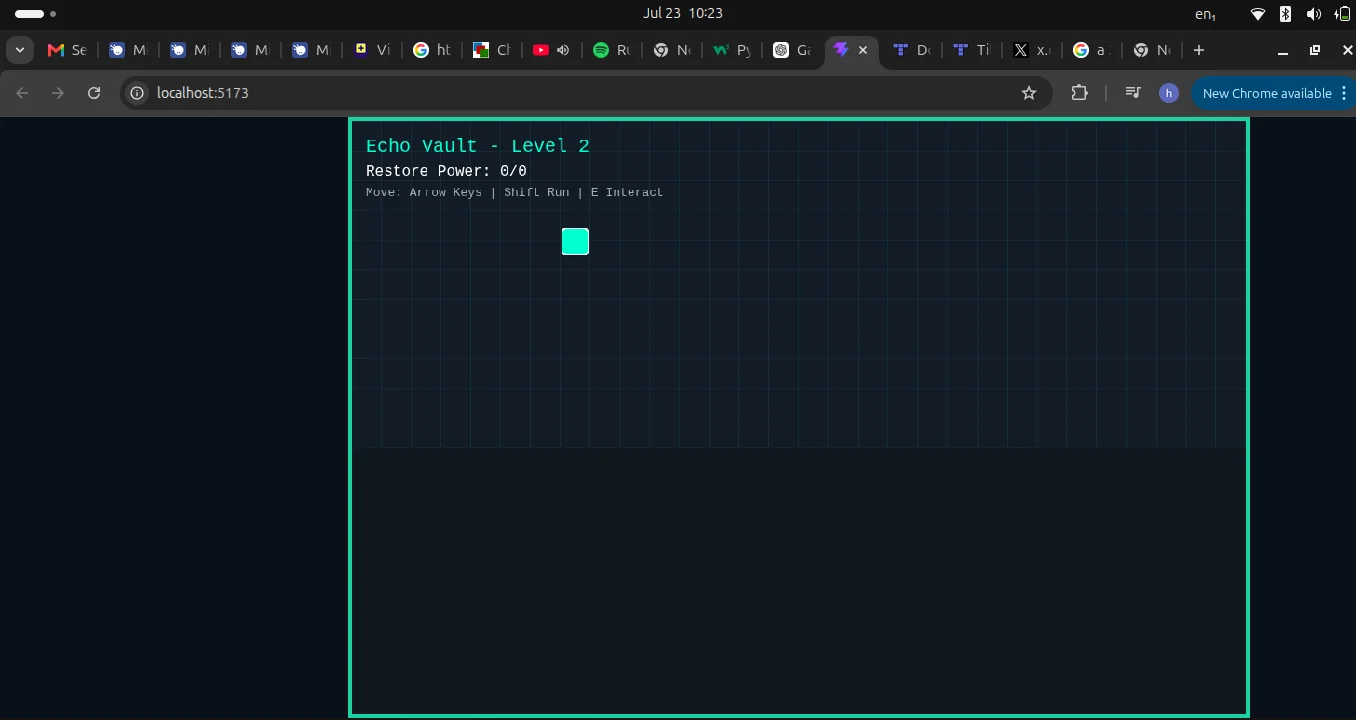Screen dimensions: 1356x720
Task: Open the system volume icon
Action: point(1314,14)
